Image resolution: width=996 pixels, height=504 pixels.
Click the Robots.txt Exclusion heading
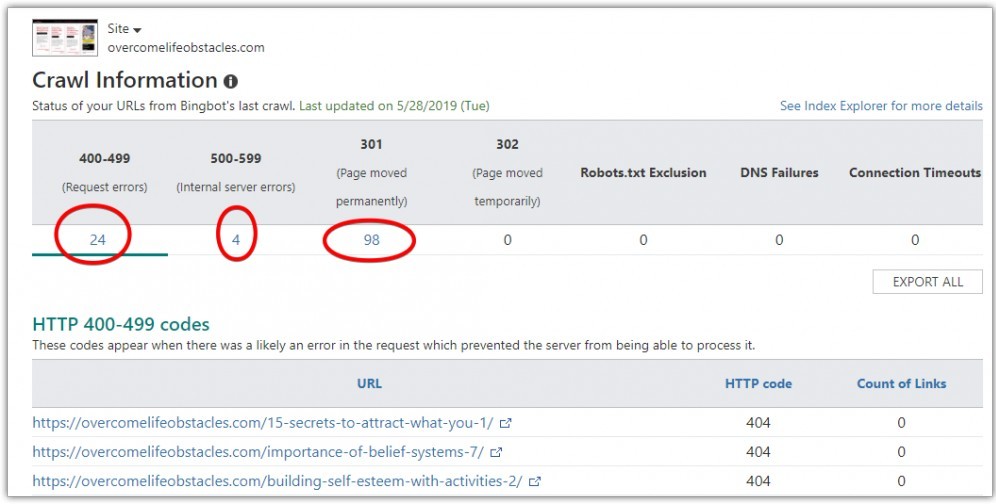pos(643,173)
